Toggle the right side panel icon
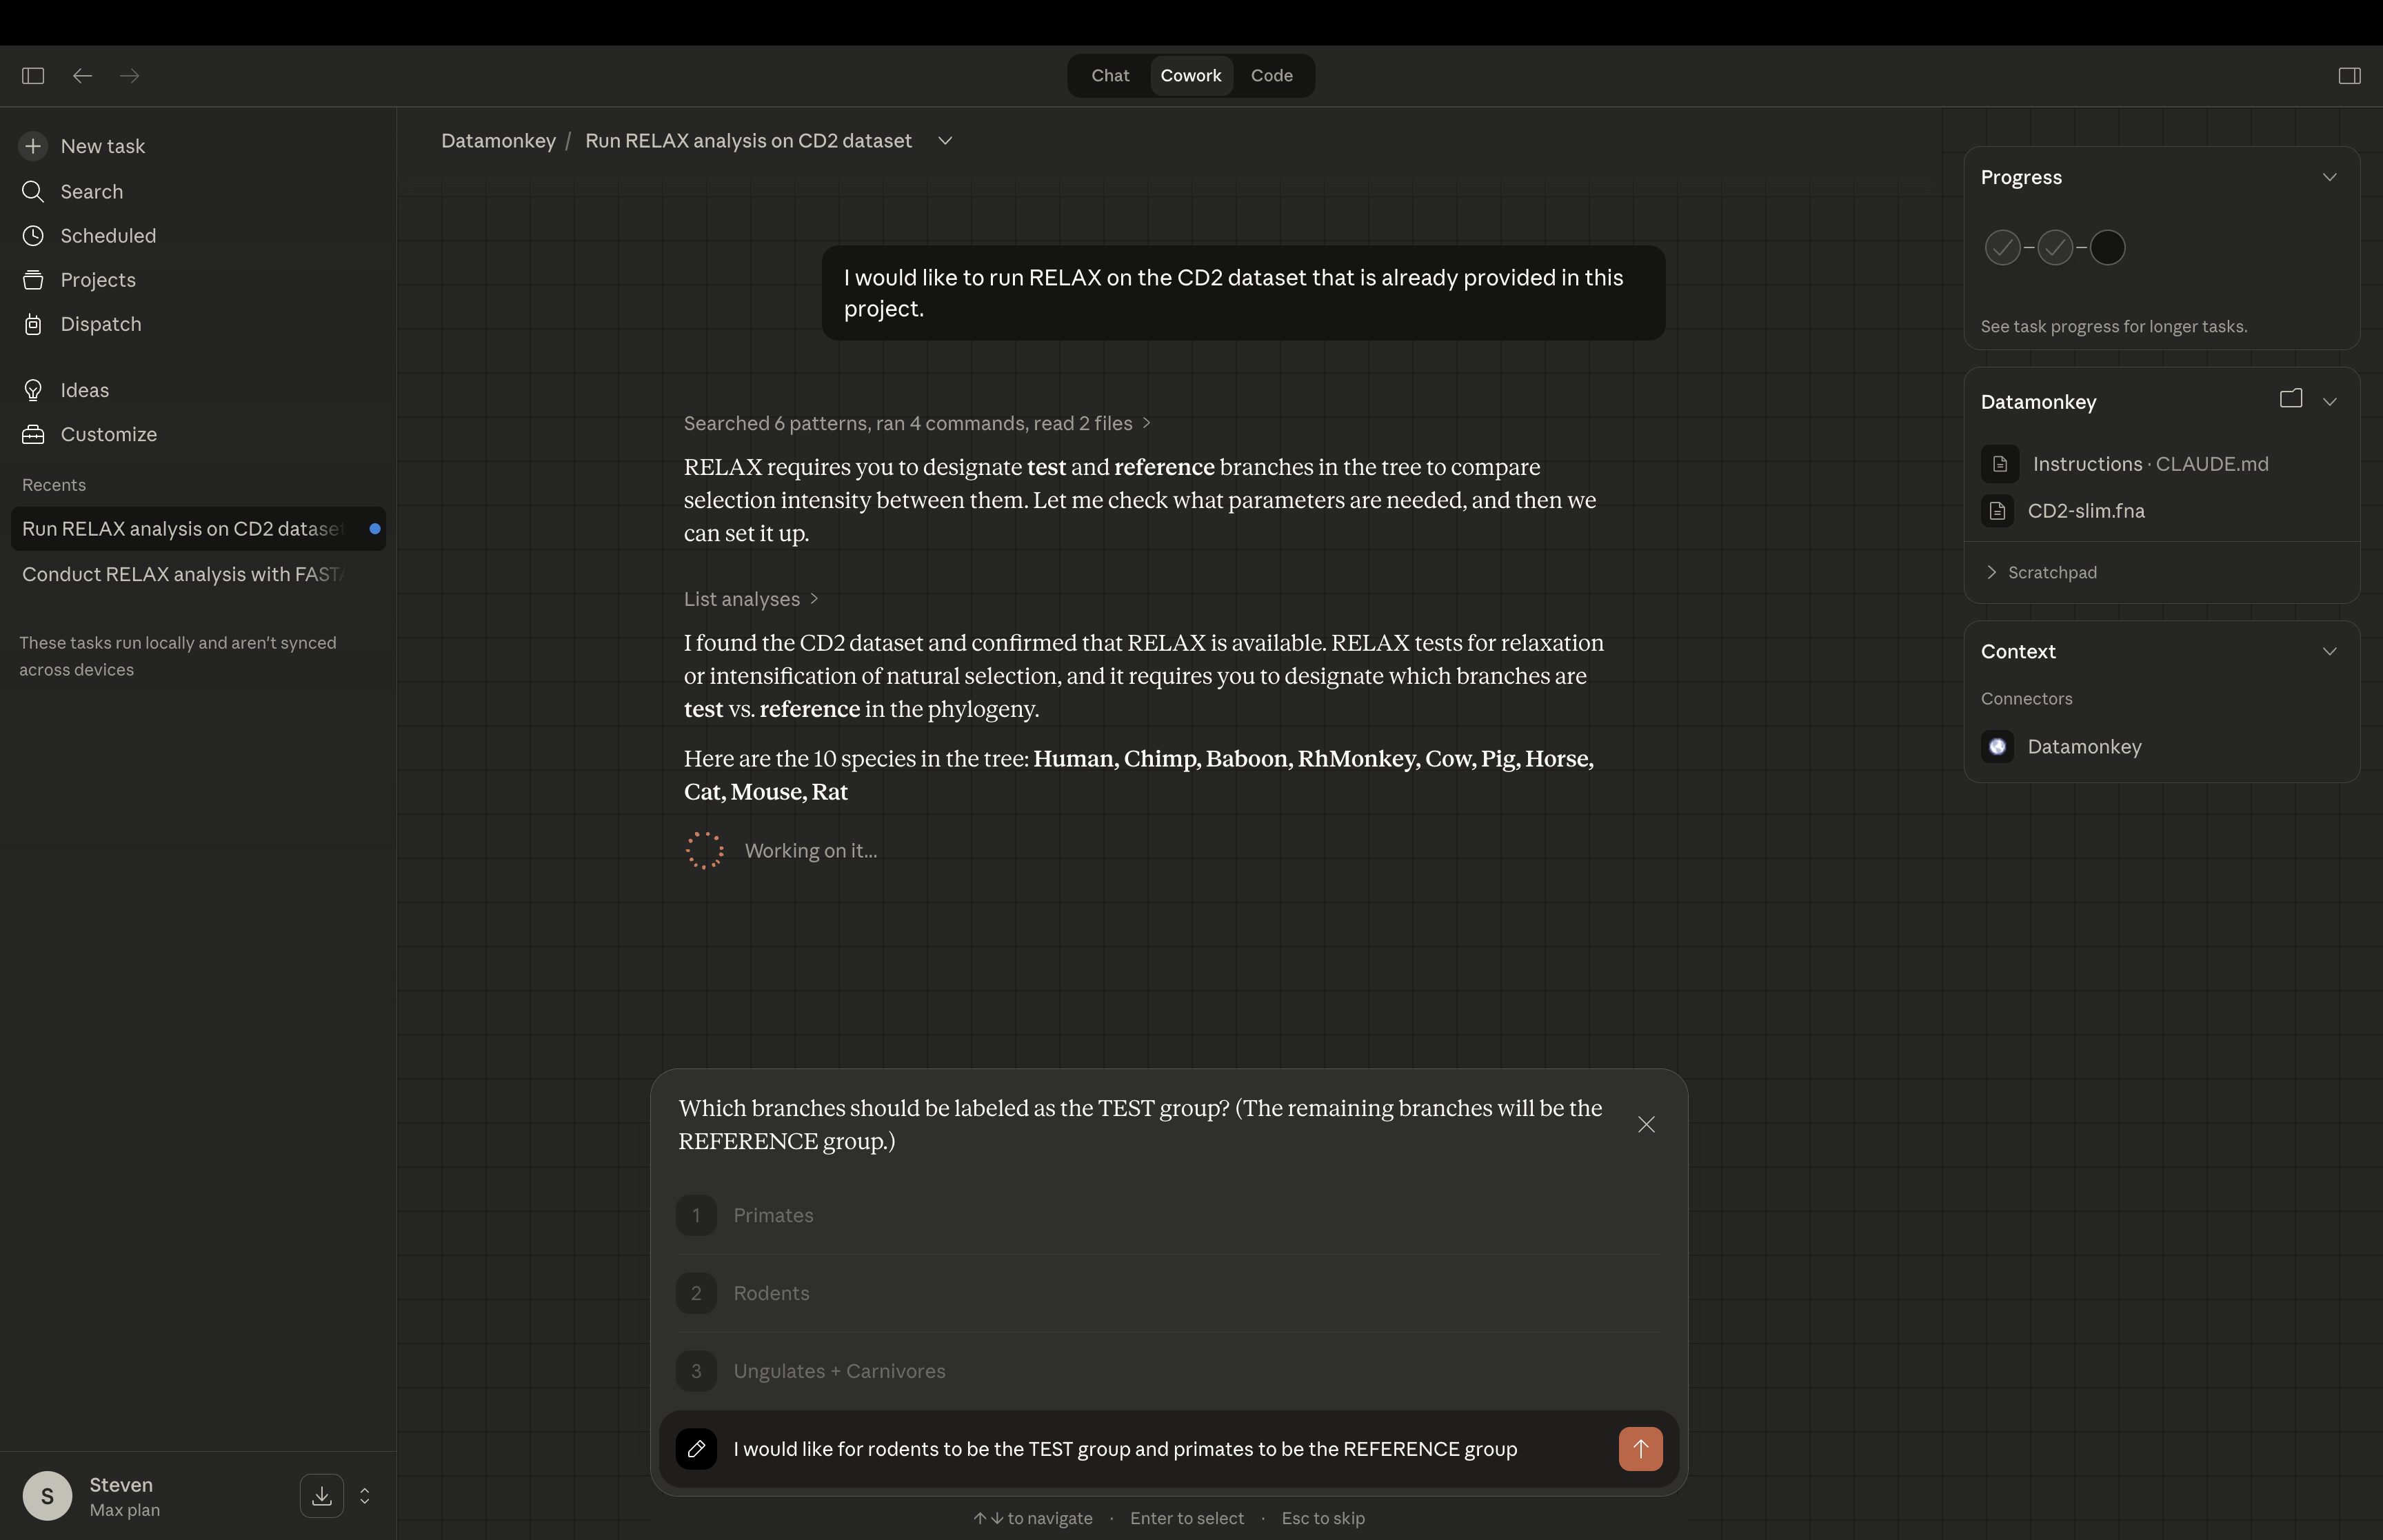2383x1540 pixels. tap(2349, 75)
